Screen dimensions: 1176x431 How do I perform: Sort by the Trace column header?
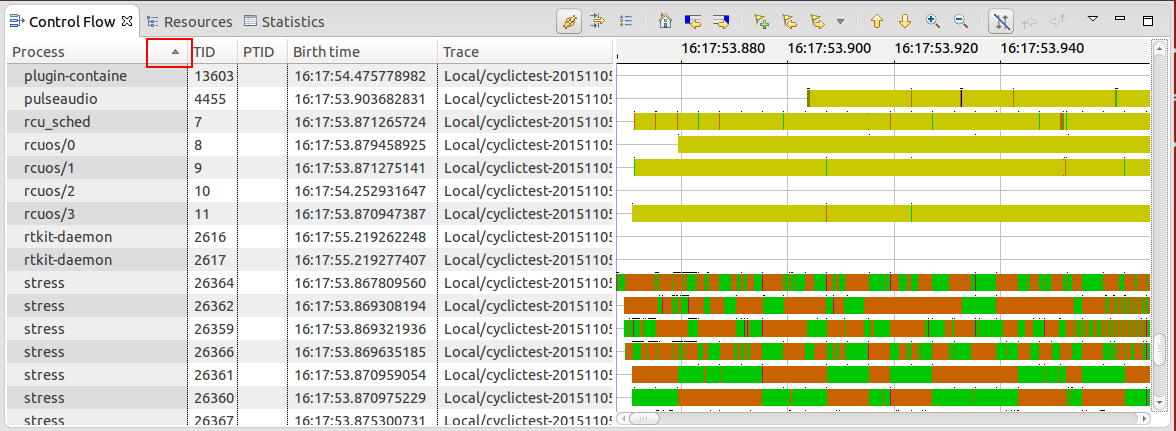coord(525,52)
